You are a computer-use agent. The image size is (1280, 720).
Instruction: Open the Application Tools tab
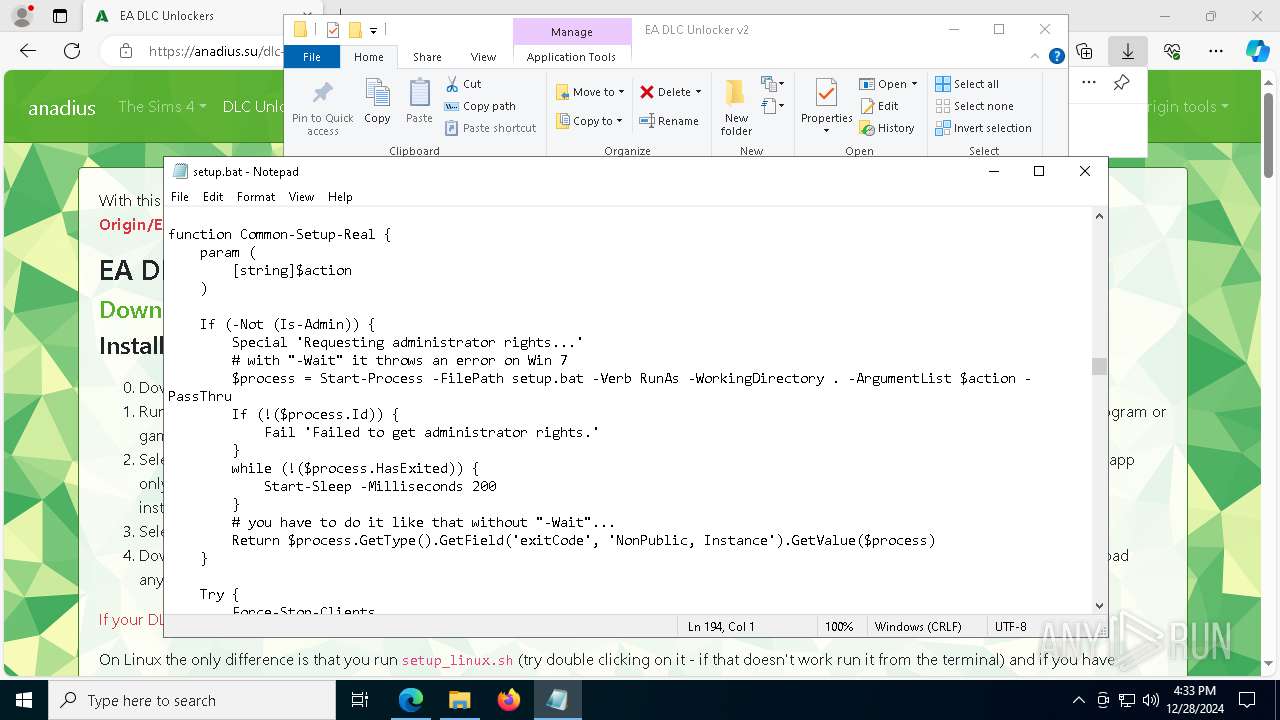pos(571,57)
